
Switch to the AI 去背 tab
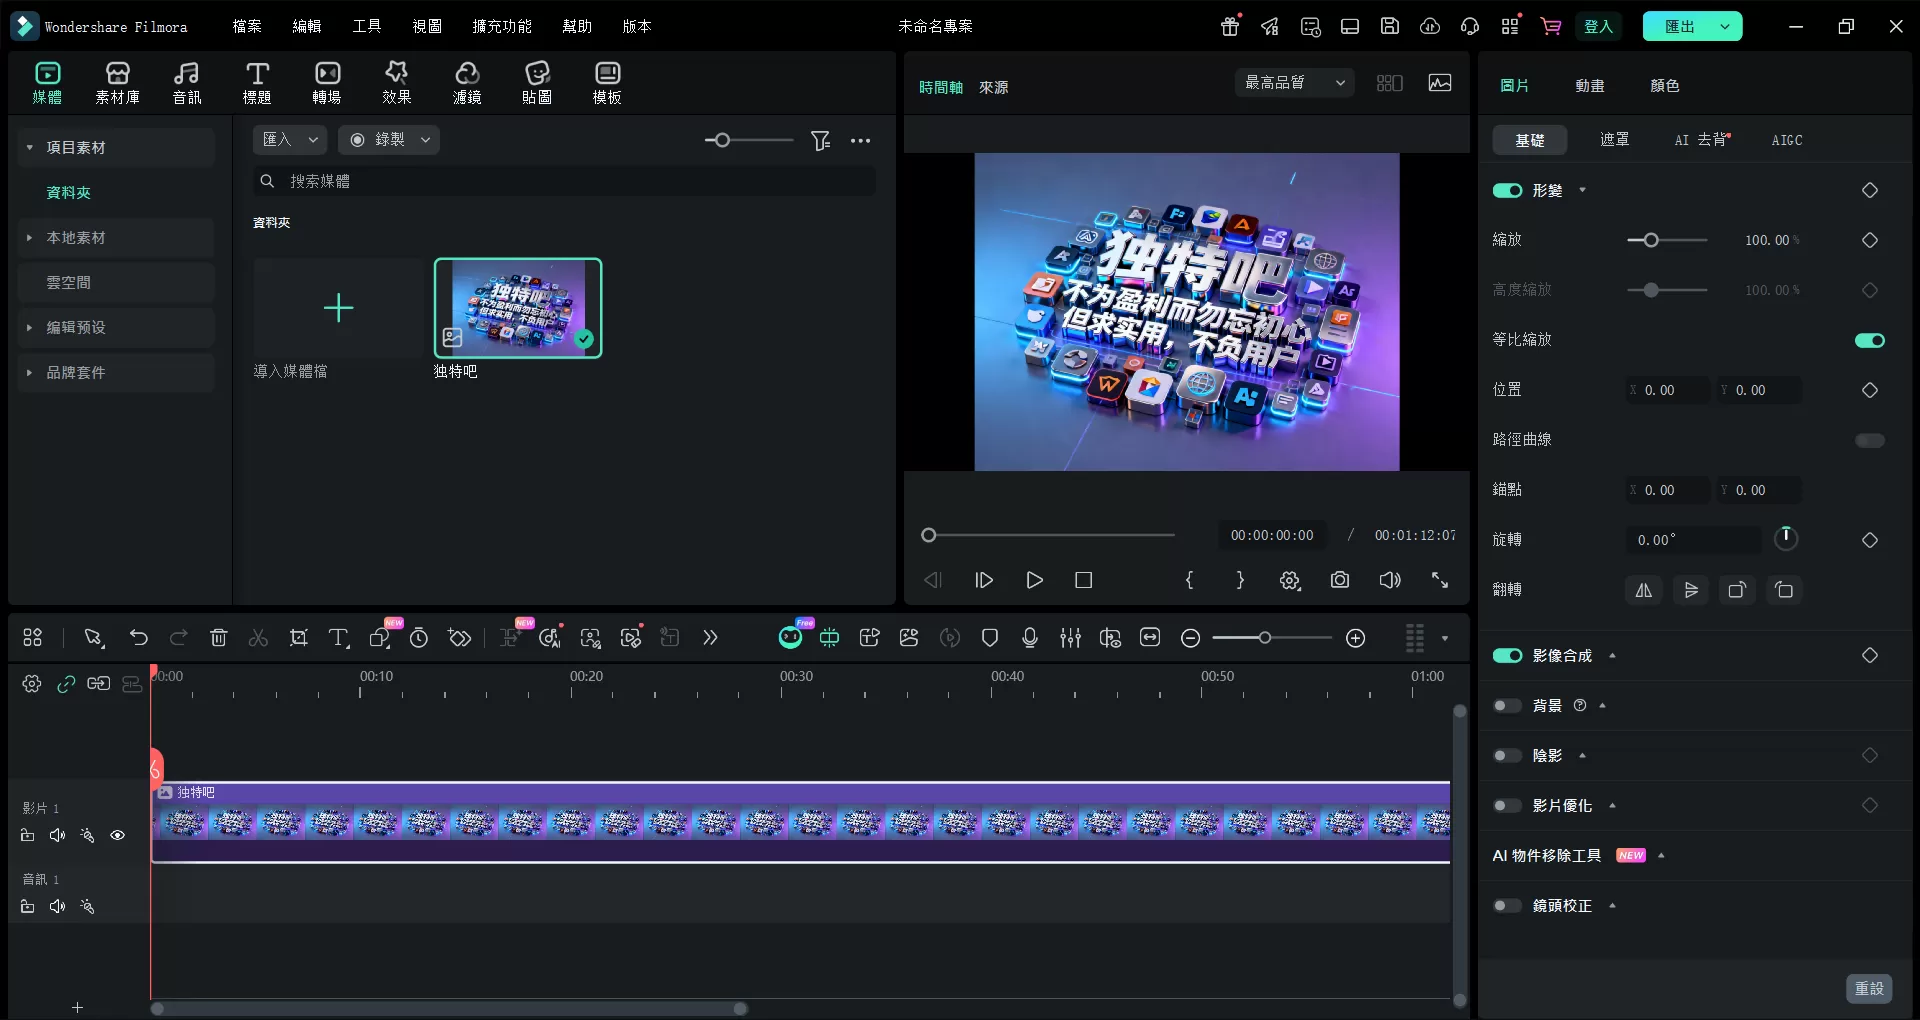click(1701, 140)
